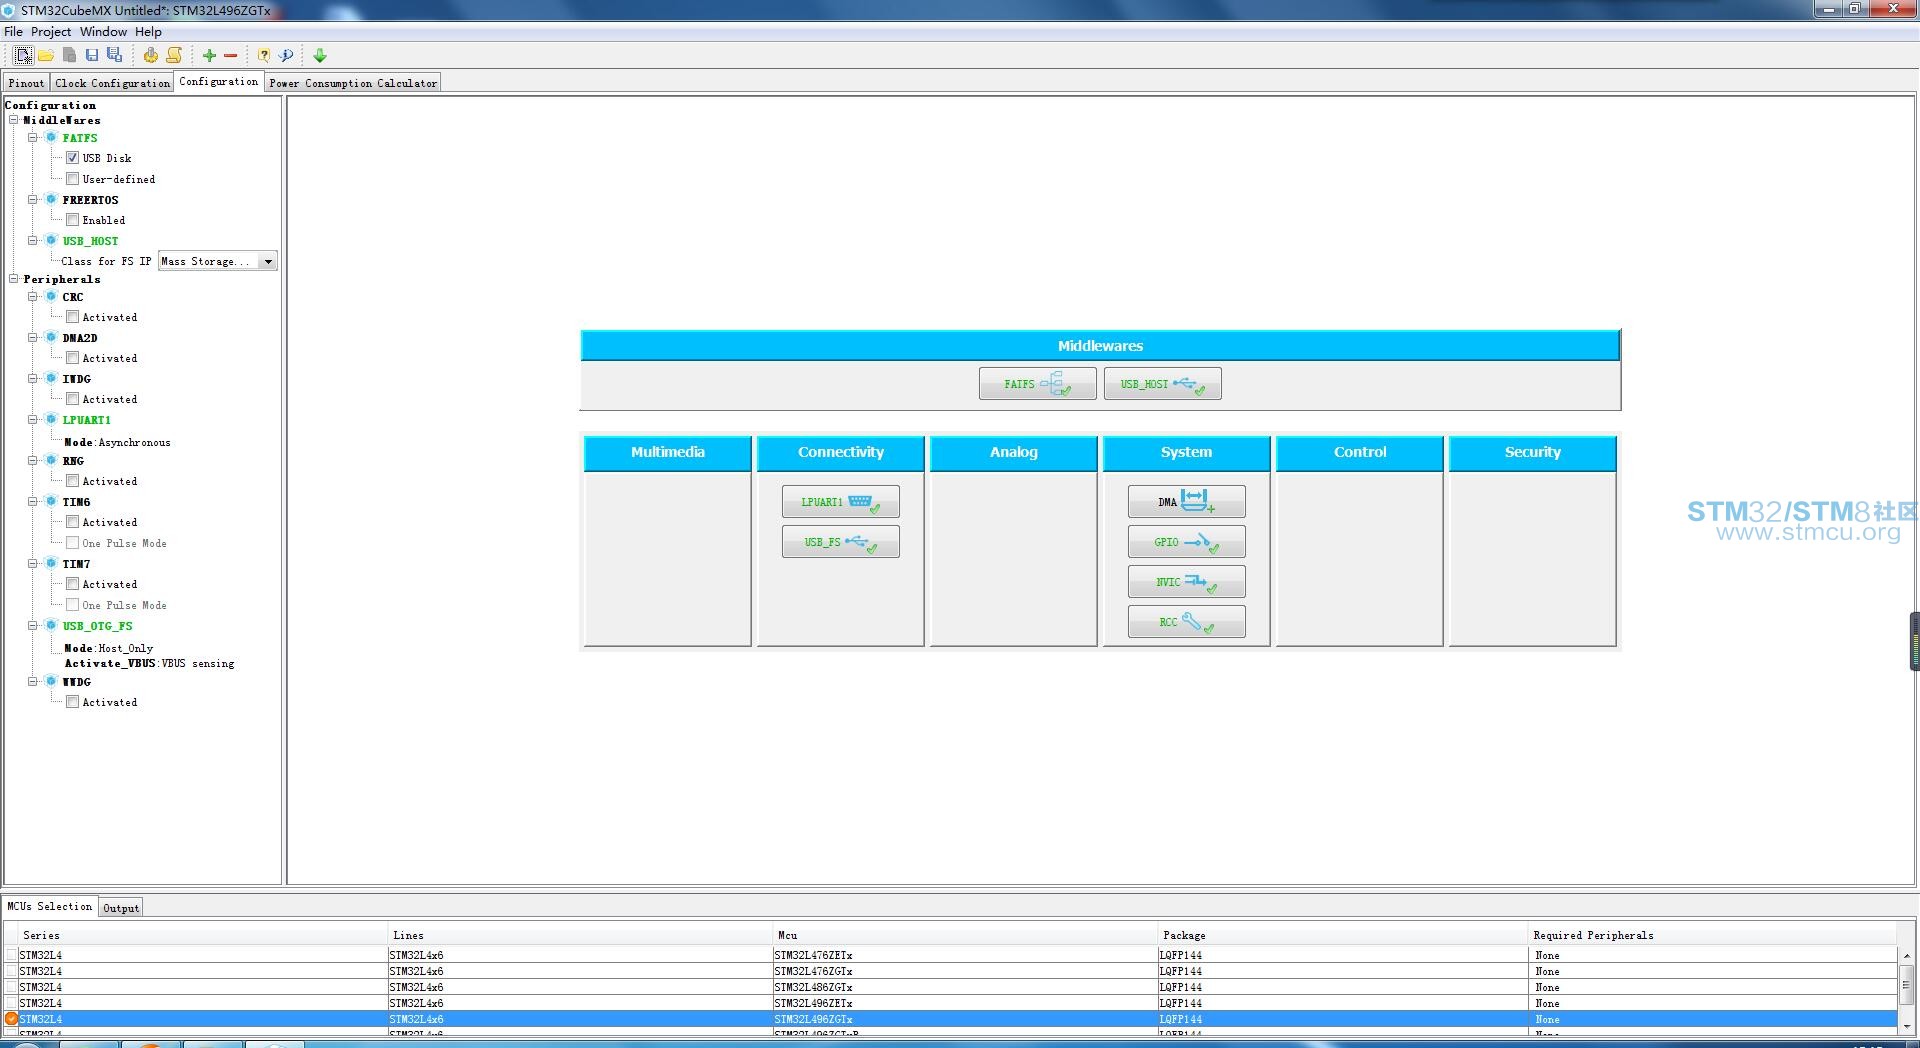Open USB_HOST middleware configuration button

(x=1162, y=384)
